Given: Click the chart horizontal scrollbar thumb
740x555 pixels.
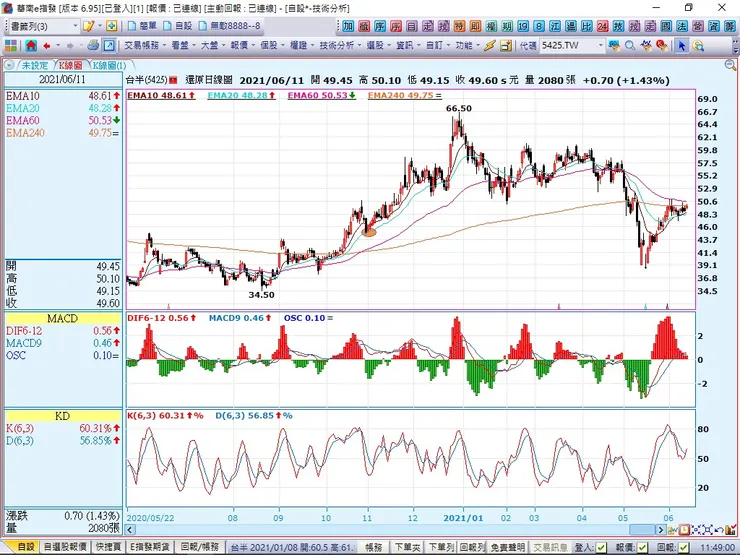Looking at the screenshot, I should pyautogui.click(x=642, y=530).
